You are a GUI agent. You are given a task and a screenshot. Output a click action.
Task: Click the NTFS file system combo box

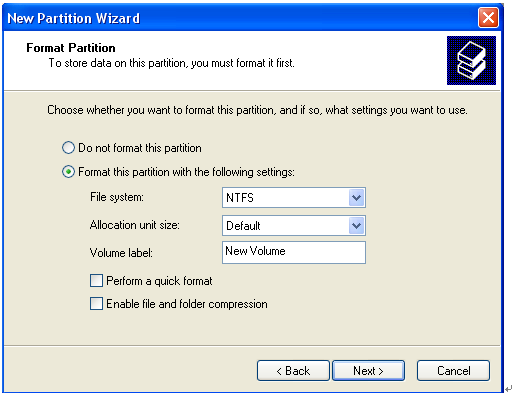pos(294,198)
